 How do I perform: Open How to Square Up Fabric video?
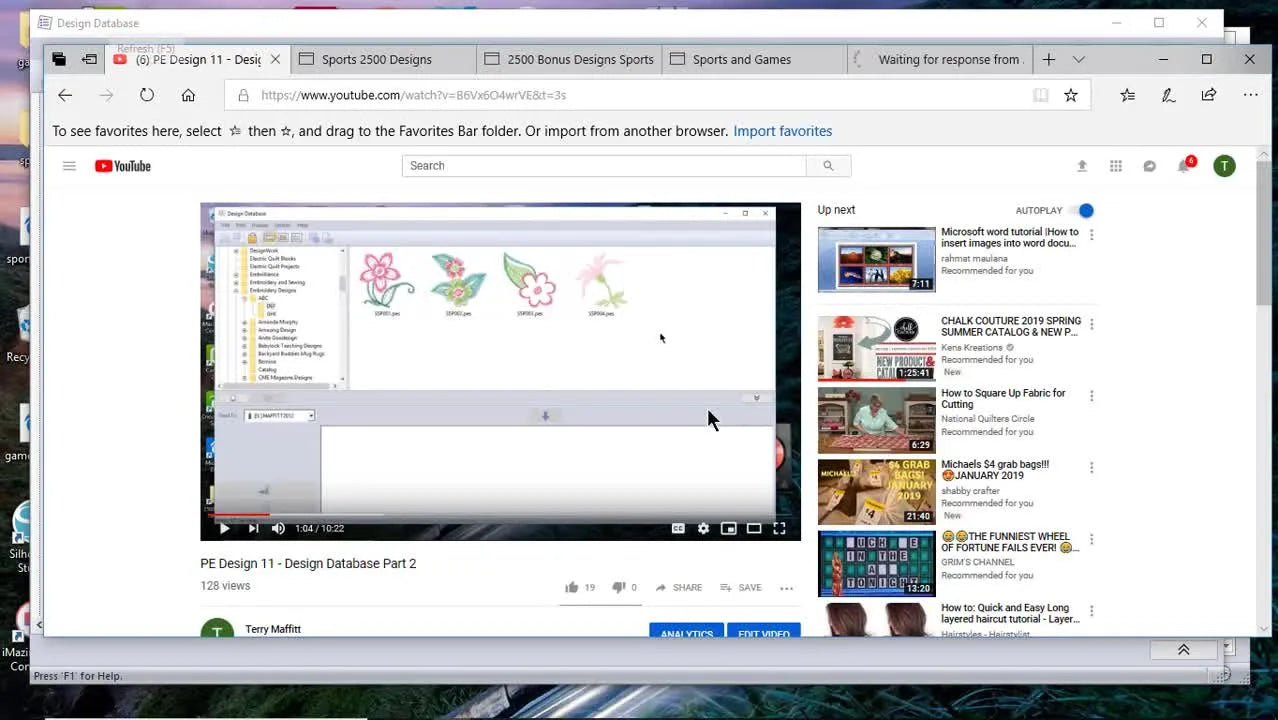click(876, 420)
